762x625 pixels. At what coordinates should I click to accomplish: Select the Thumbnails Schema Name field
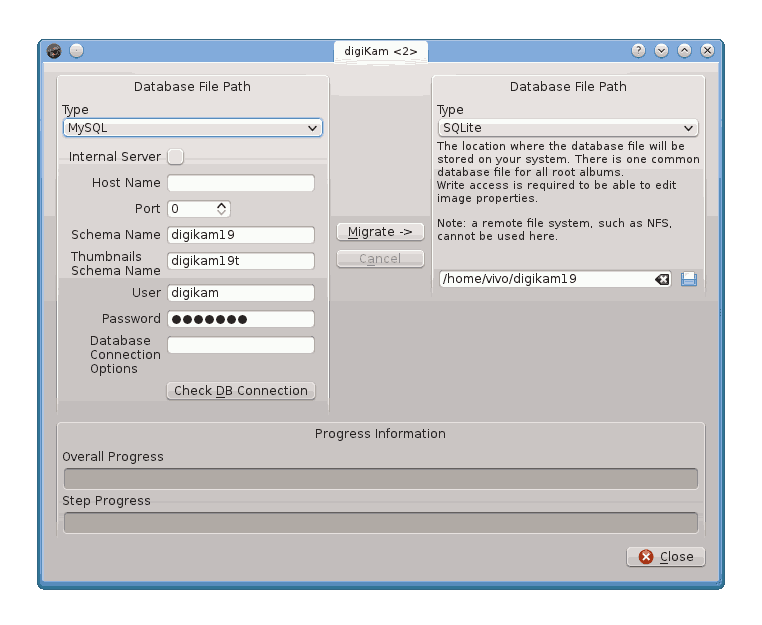(240, 261)
